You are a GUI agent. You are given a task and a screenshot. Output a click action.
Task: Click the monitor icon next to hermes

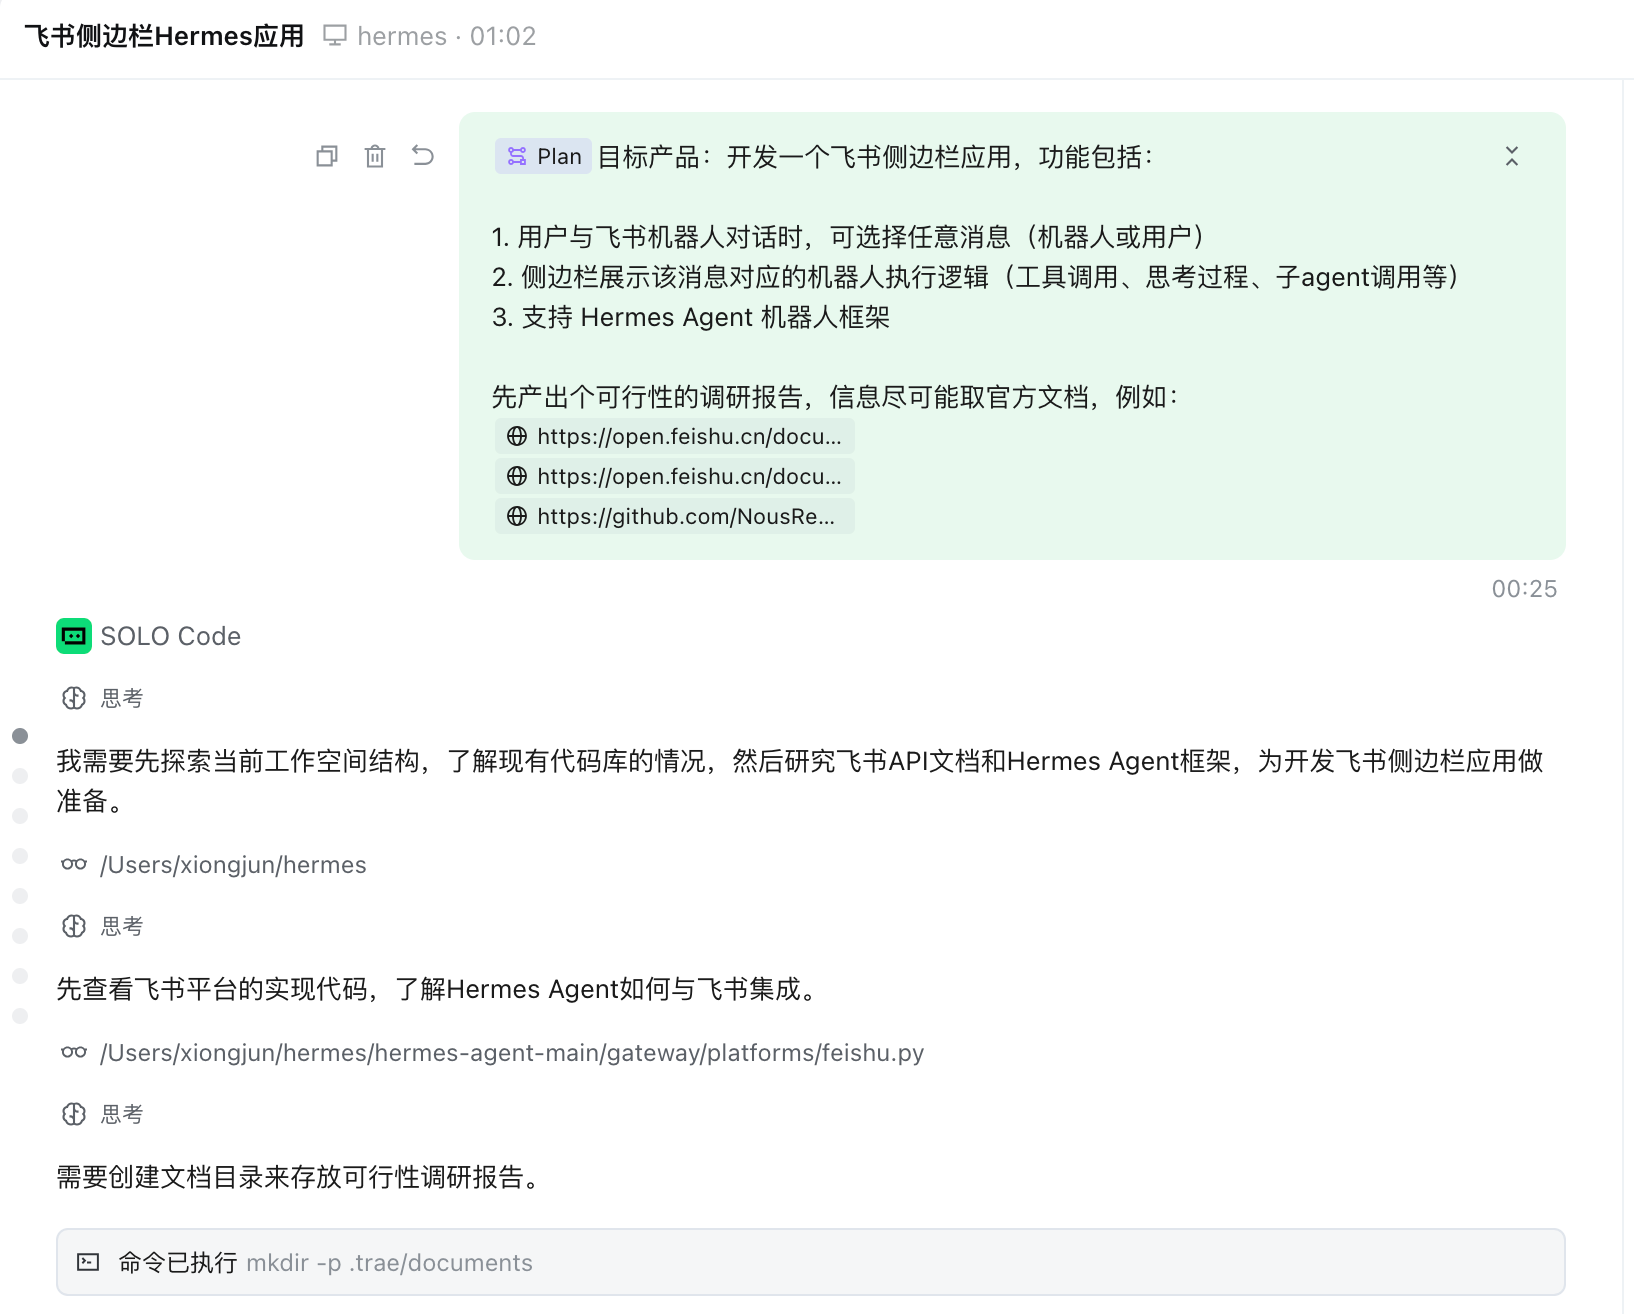(335, 36)
